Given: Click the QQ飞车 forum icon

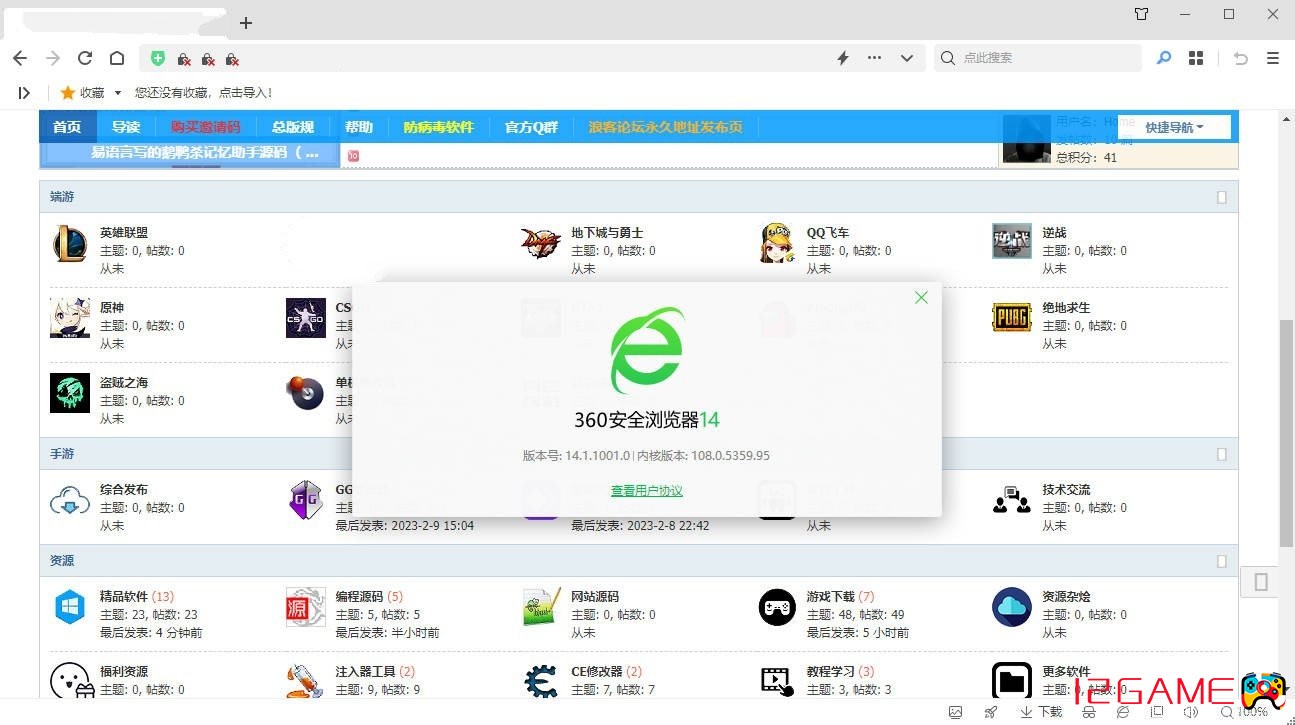Looking at the screenshot, I should point(777,243).
